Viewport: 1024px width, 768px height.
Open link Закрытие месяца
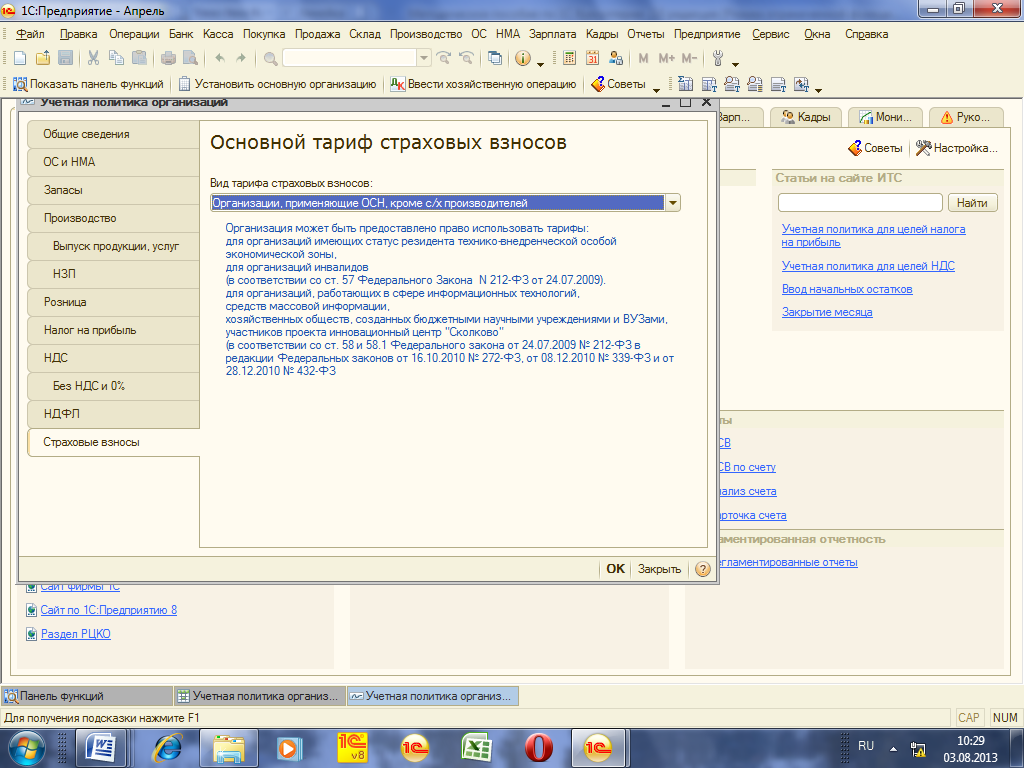[827, 312]
